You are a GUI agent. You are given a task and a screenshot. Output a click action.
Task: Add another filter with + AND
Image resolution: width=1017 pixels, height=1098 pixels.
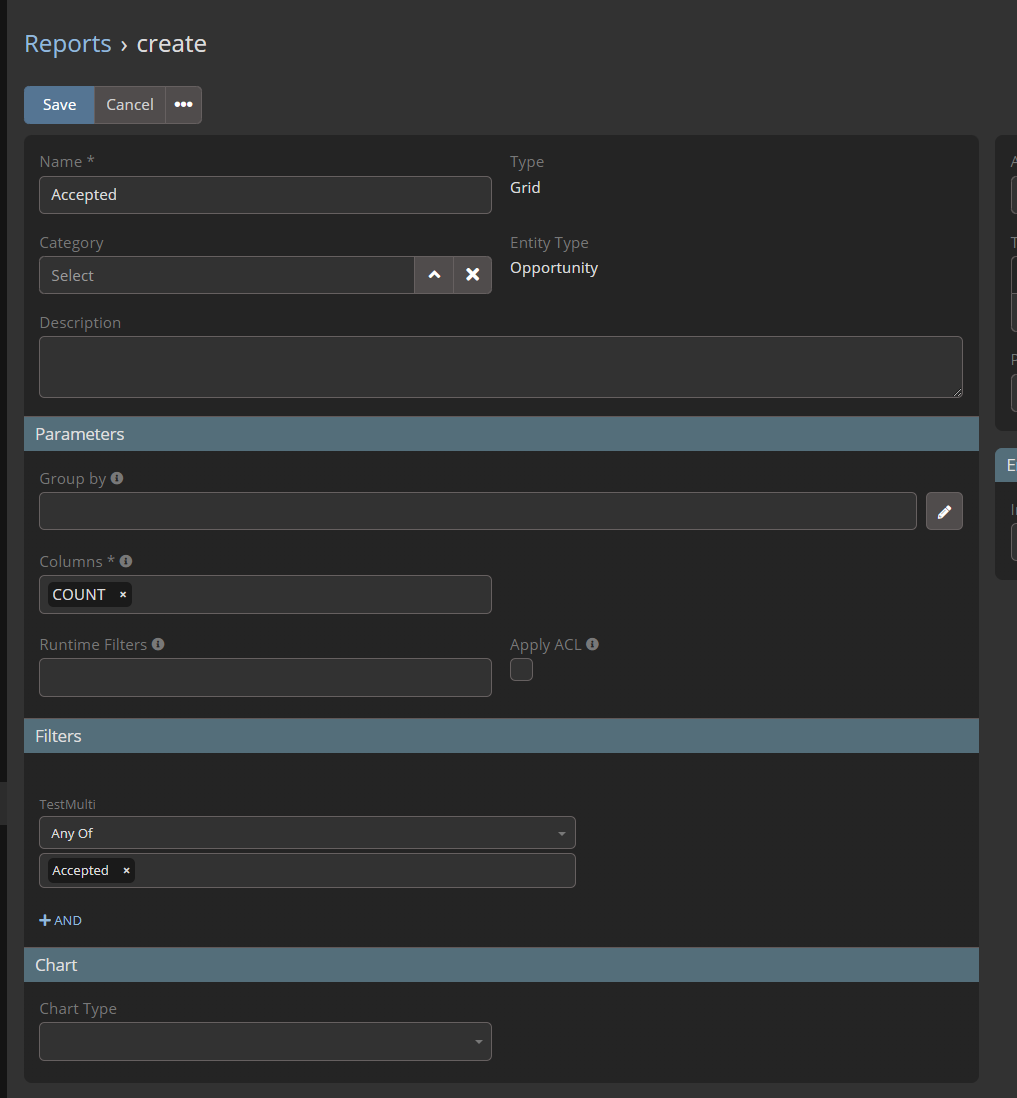coord(61,920)
